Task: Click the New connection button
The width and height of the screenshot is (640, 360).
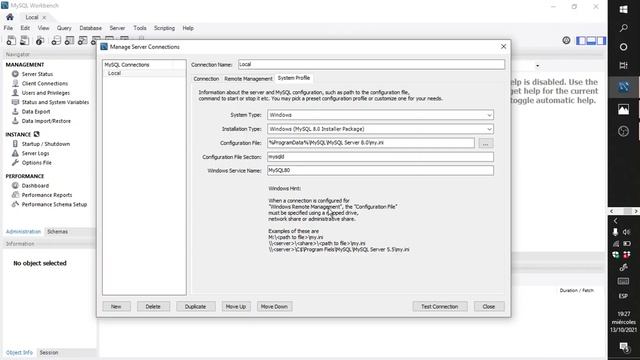Action: 116,307
